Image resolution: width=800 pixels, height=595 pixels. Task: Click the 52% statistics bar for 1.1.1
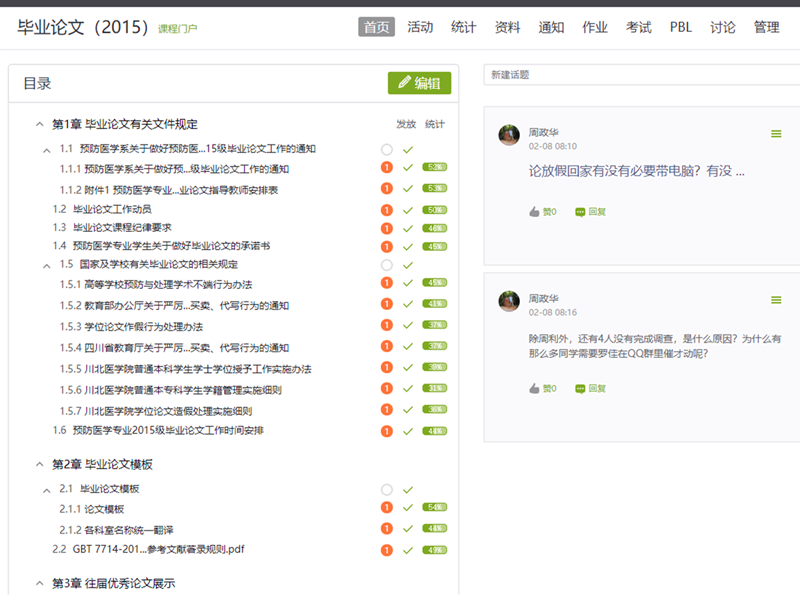[x=434, y=168]
